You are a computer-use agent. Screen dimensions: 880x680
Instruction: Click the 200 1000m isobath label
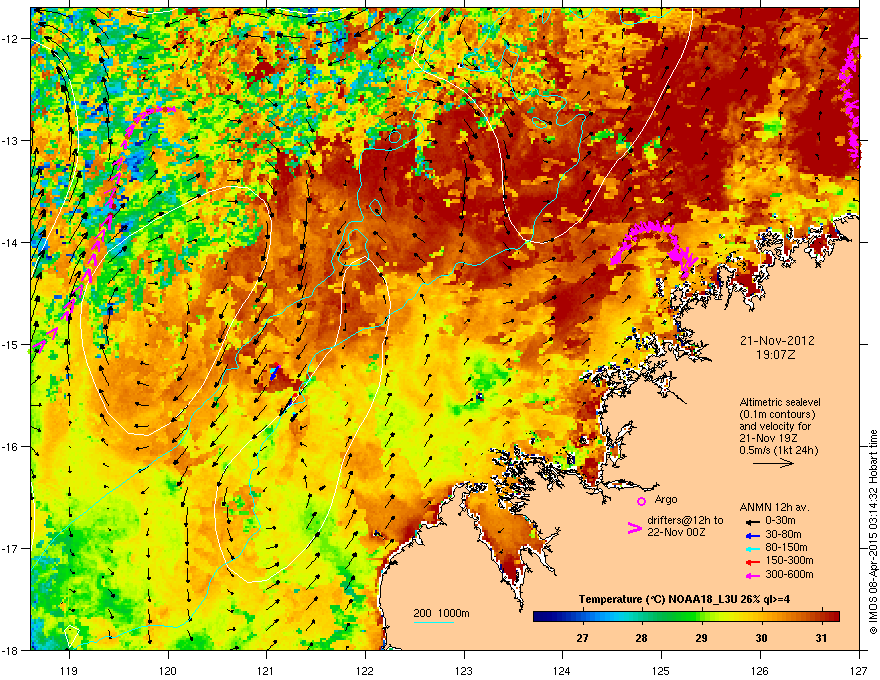point(441,613)
